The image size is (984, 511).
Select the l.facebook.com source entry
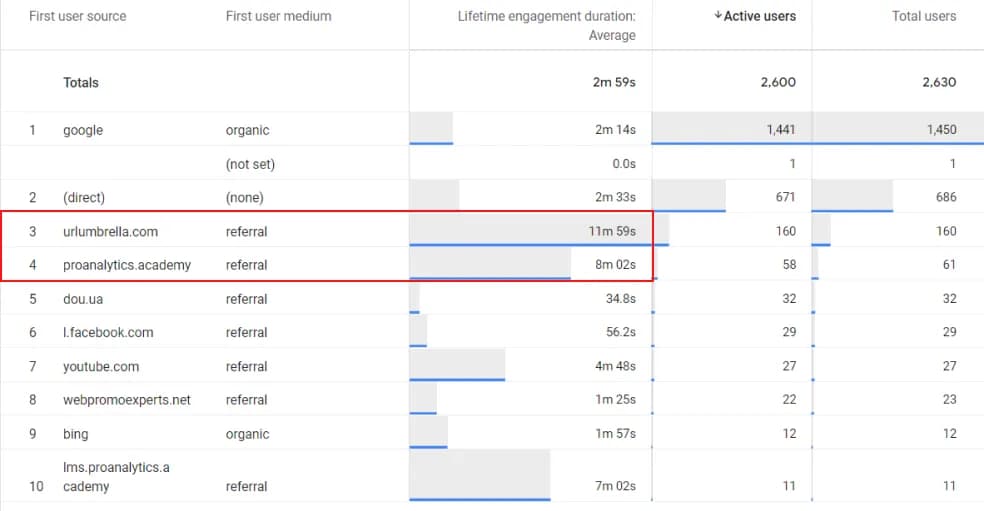pyautogui.click(x=108, y=332)
